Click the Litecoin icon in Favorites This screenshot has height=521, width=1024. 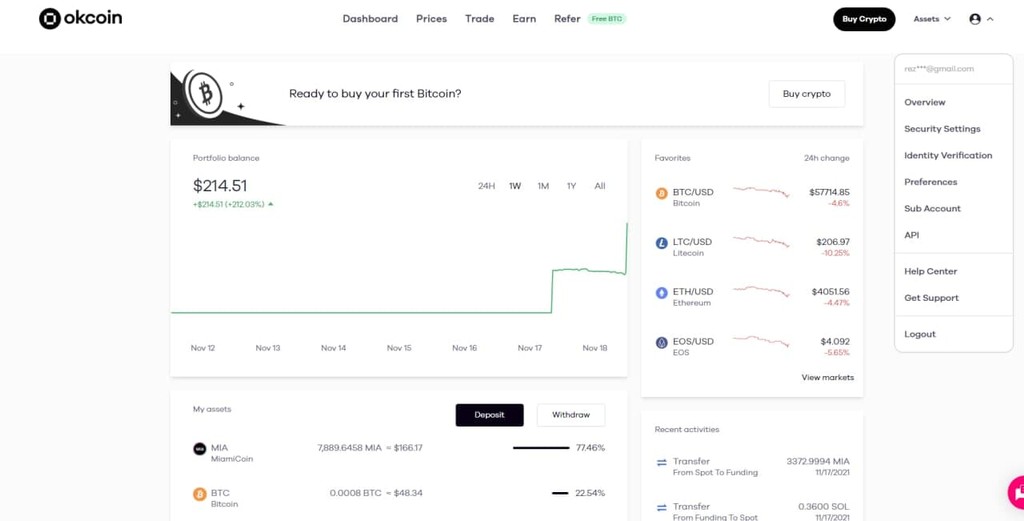point(662,243)
